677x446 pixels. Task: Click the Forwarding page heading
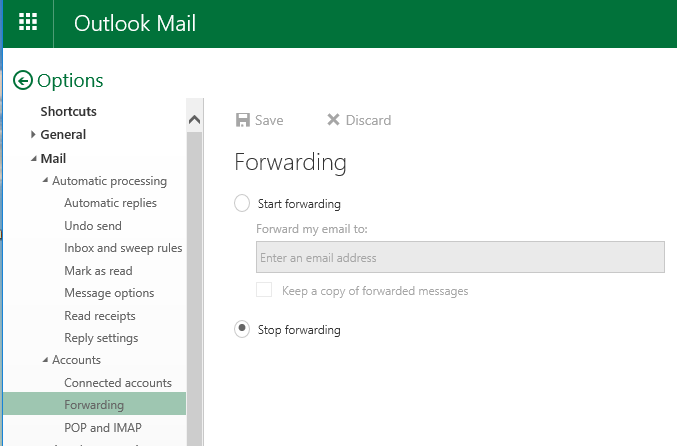(x=290, y=163)
